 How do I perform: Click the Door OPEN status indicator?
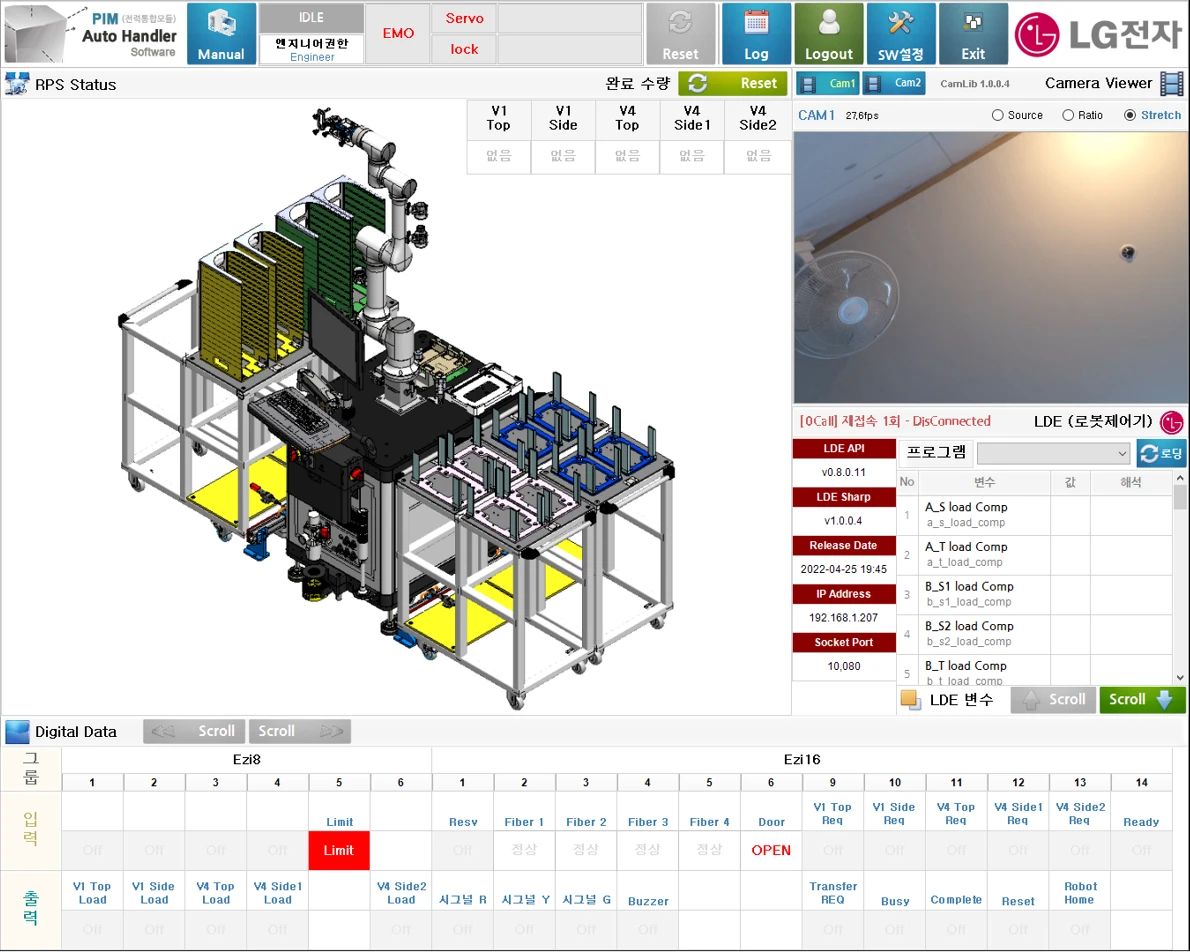tap(771, 850)
